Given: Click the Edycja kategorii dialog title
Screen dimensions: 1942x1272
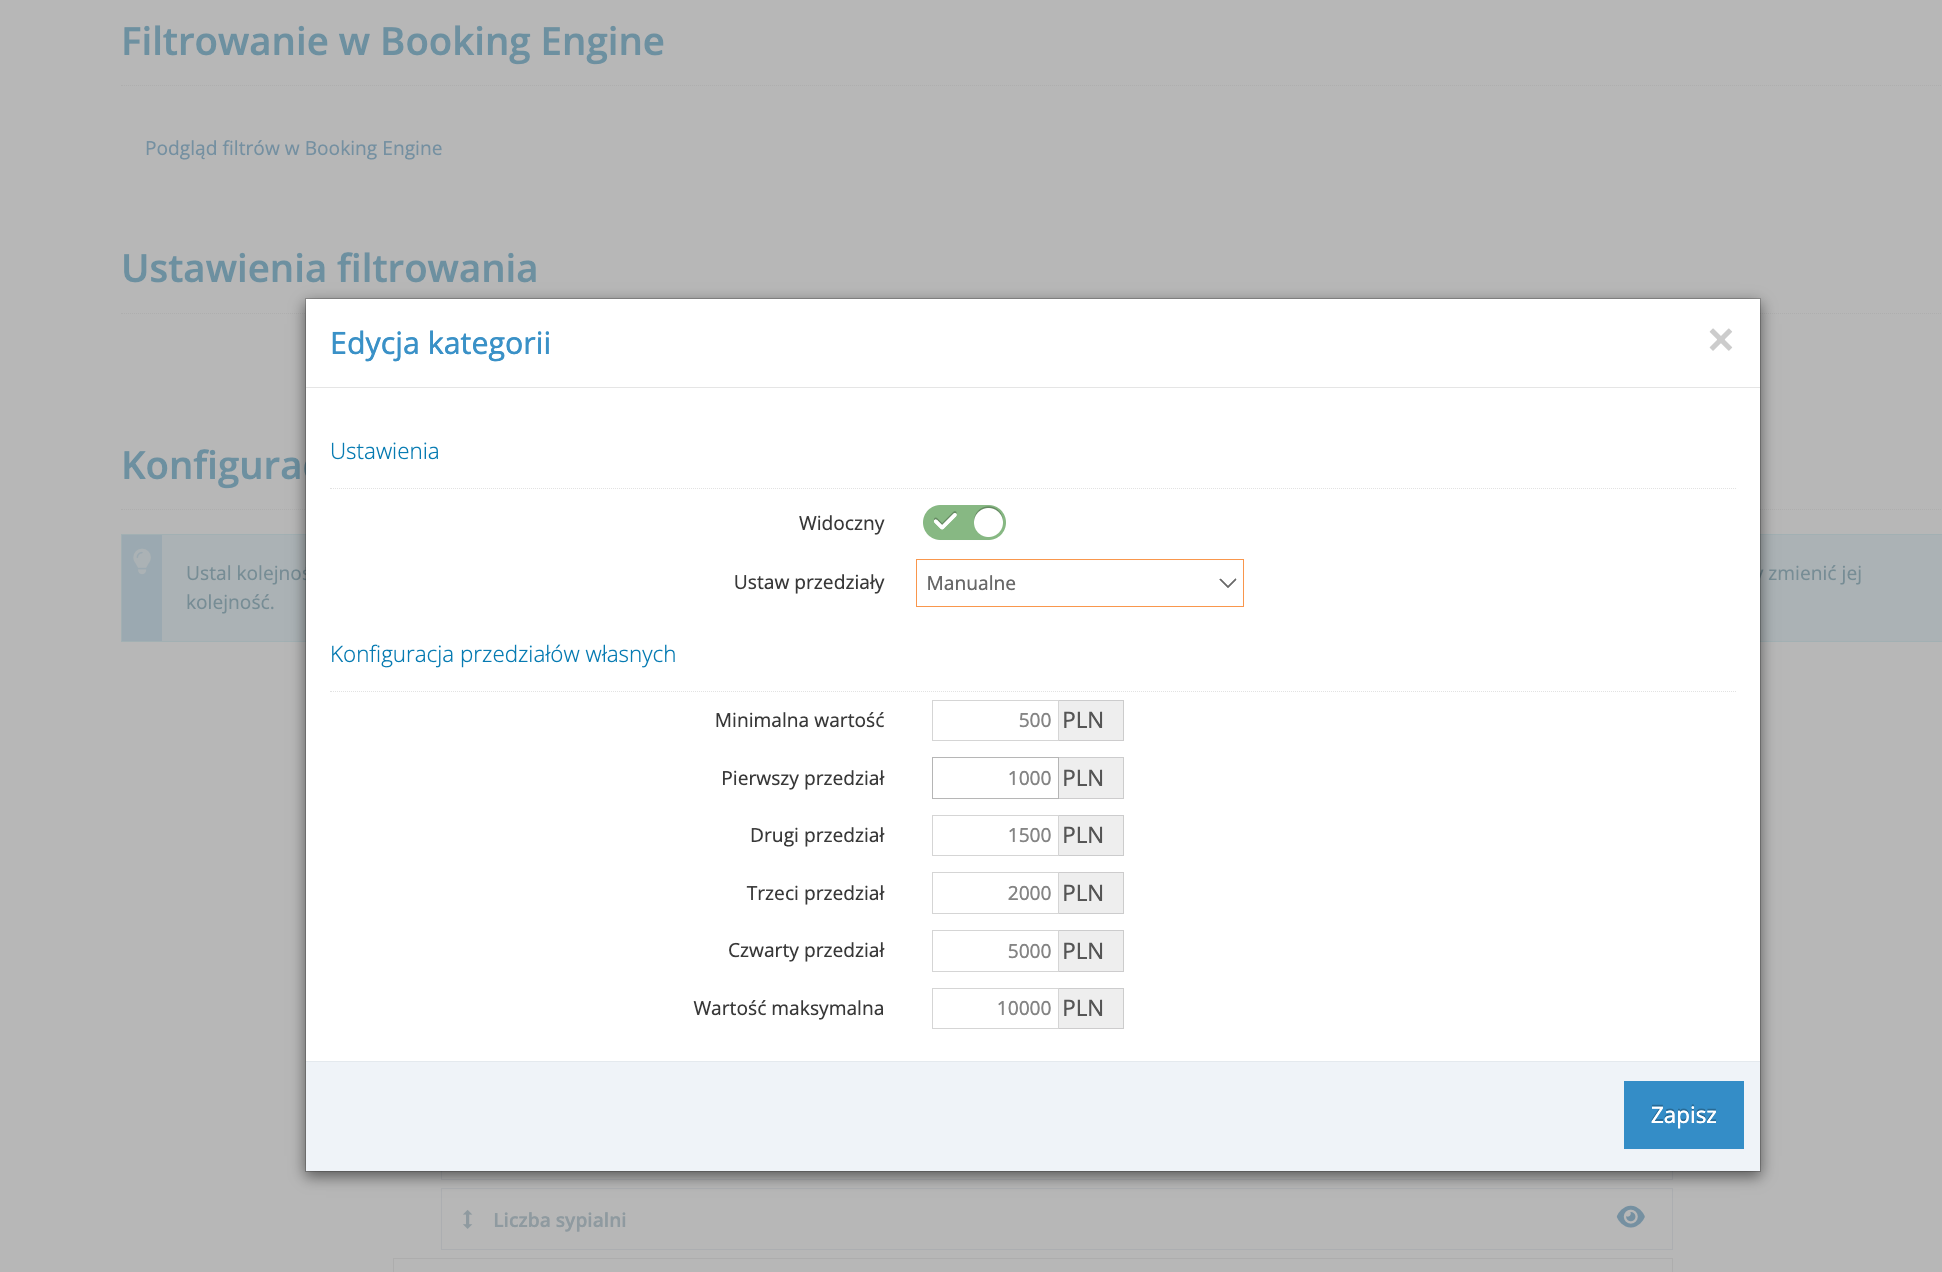Looking at the screenshot, I should (x=440, y=343).
